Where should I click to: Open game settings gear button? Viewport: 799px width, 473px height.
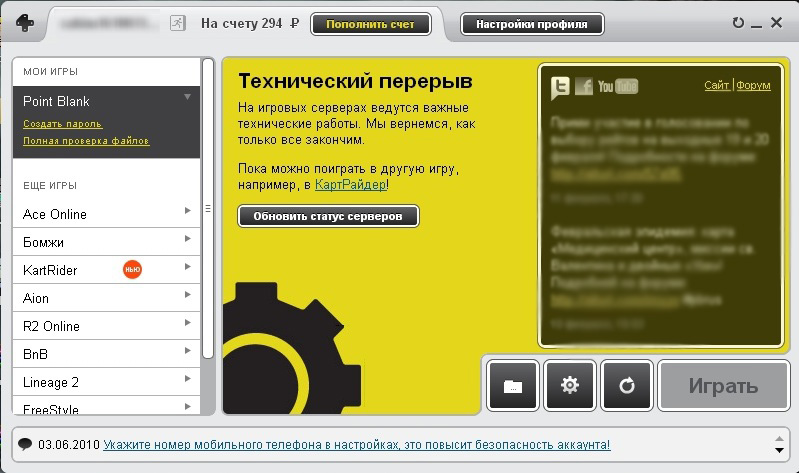pos(570,386)
